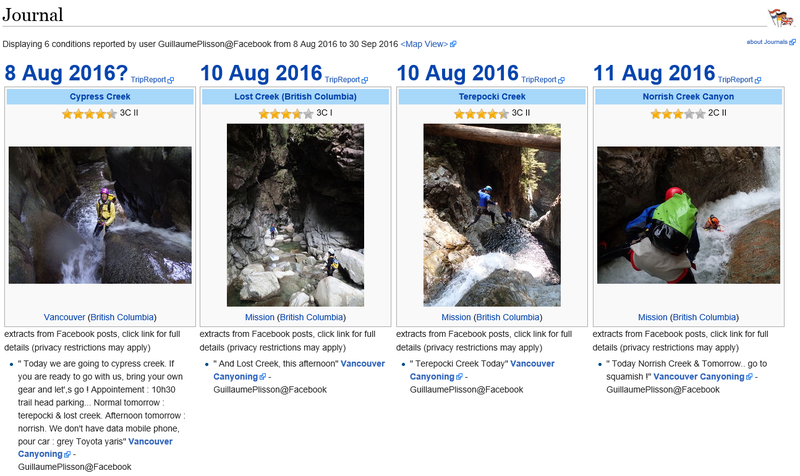Image resolution: width=800 pixels, height=476 pixels.
Task: Open the Cypress Creek title link
Action: tap(100, 96)
